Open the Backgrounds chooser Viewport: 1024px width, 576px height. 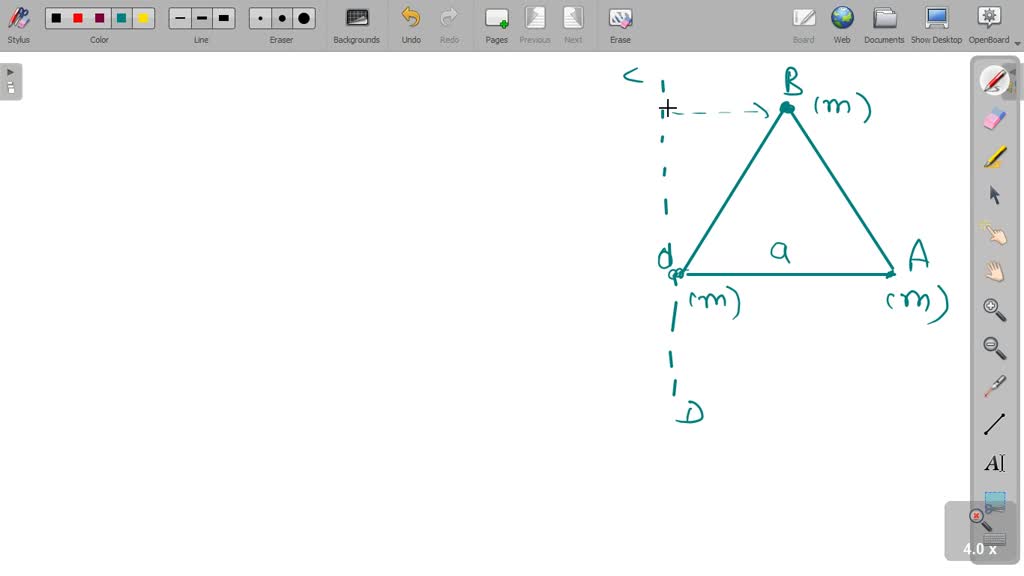coord(356,24)
